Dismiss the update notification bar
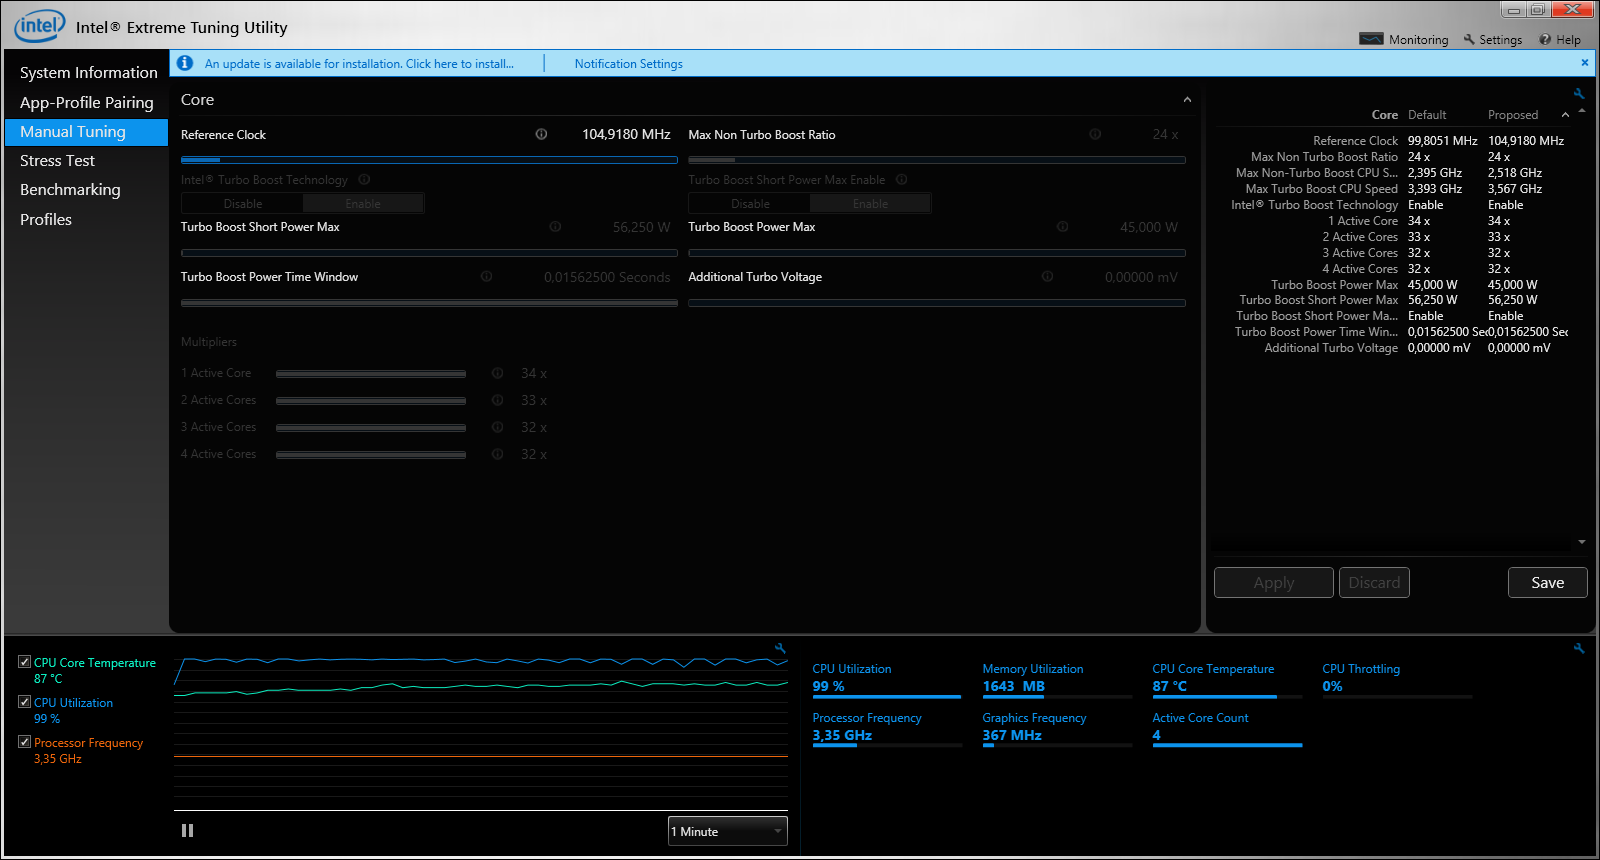Image resolution: width=1600 pixels, height=860 pixels. 1584,62
